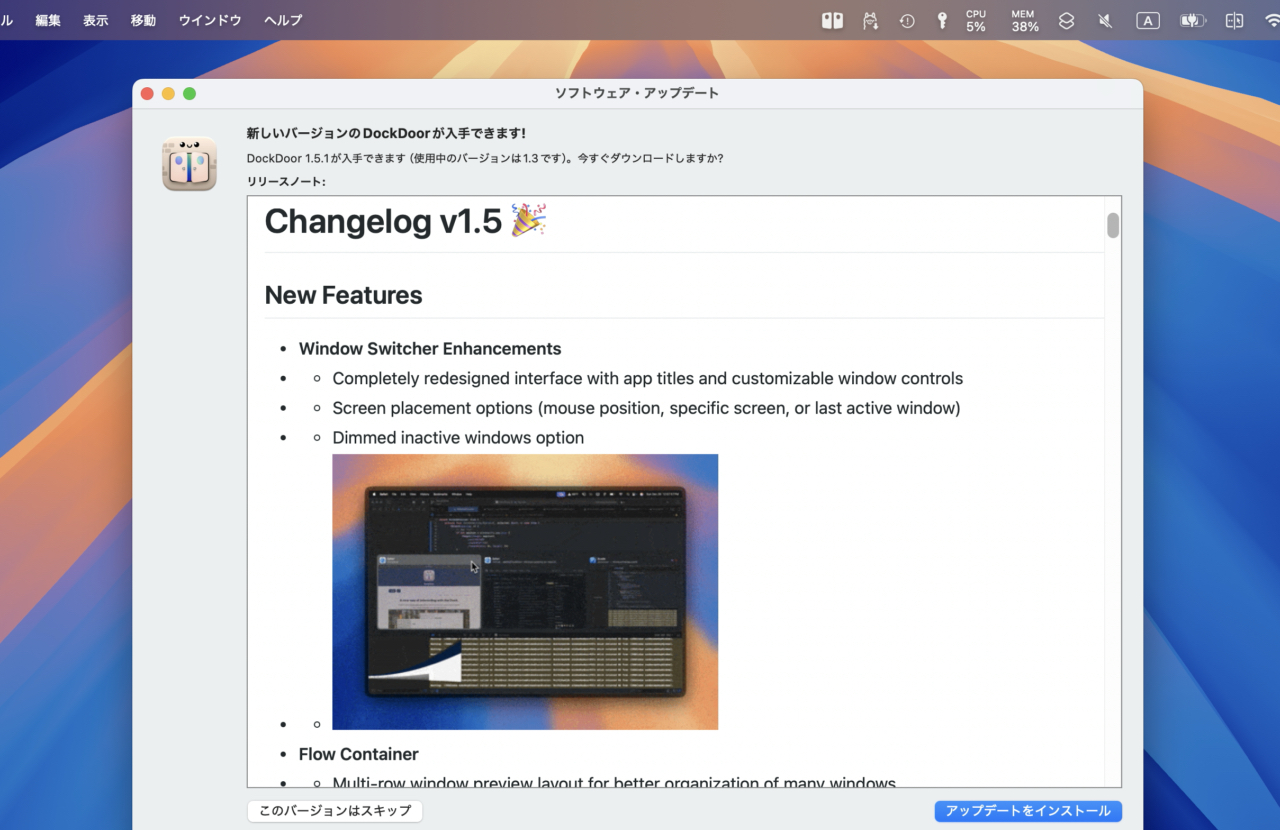Click the 'Screen placement options' line

pos(646,408)
